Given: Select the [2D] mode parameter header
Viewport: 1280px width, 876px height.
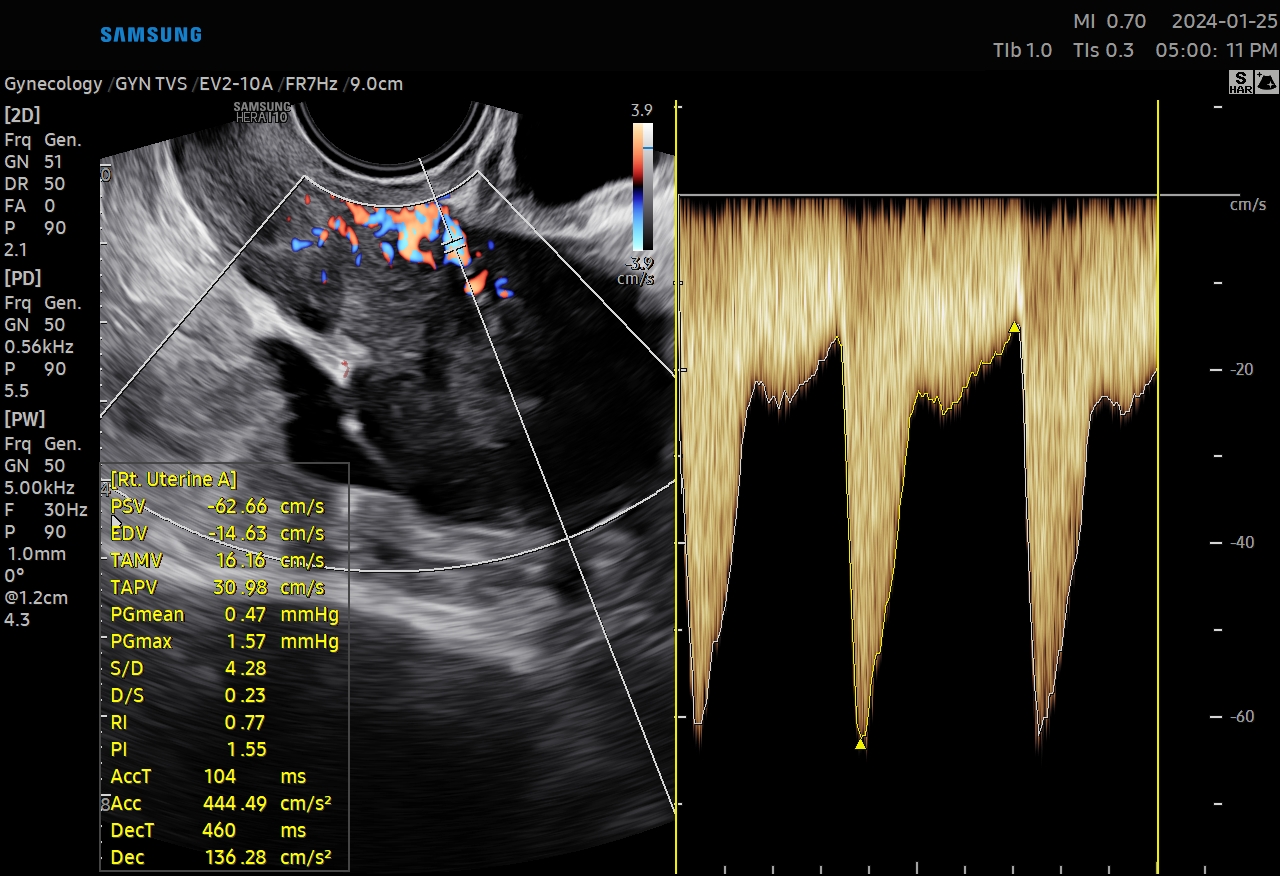Looking at the screenshot, I should (x=23, y=115).
